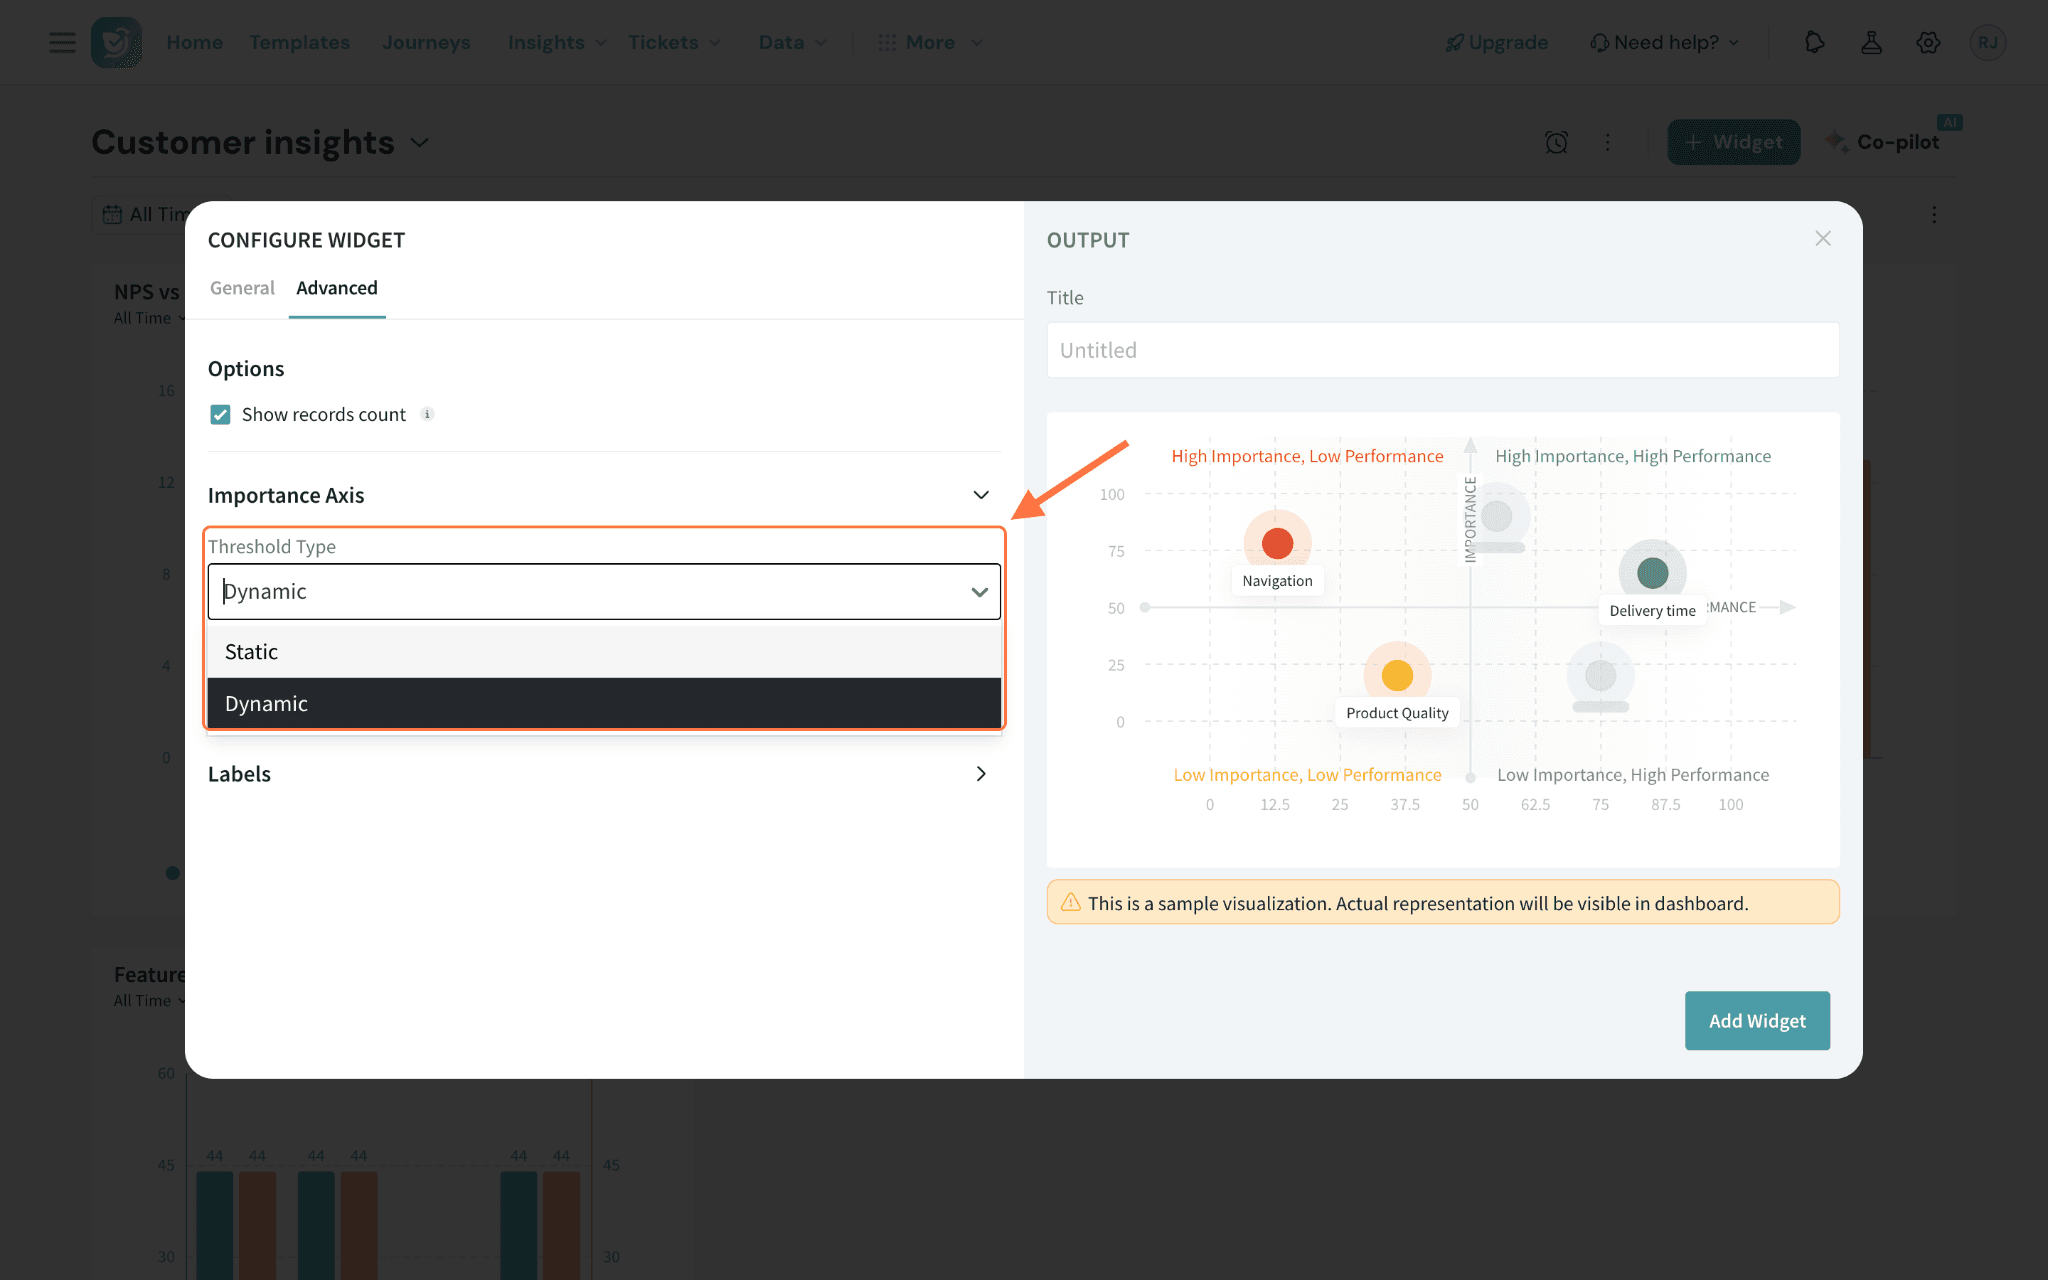Select the Advanced tab
The width and height of the screenshot is (2048, 1280).
337,288
